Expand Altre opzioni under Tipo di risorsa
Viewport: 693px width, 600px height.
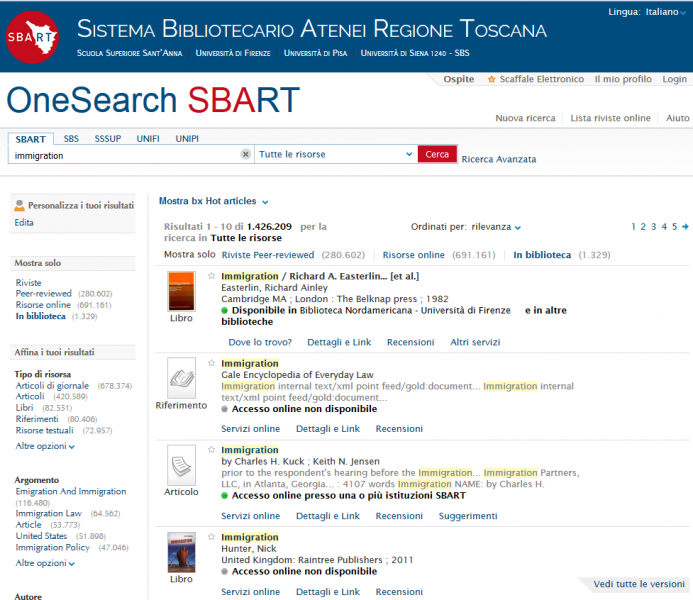click(x=45, y=446)
